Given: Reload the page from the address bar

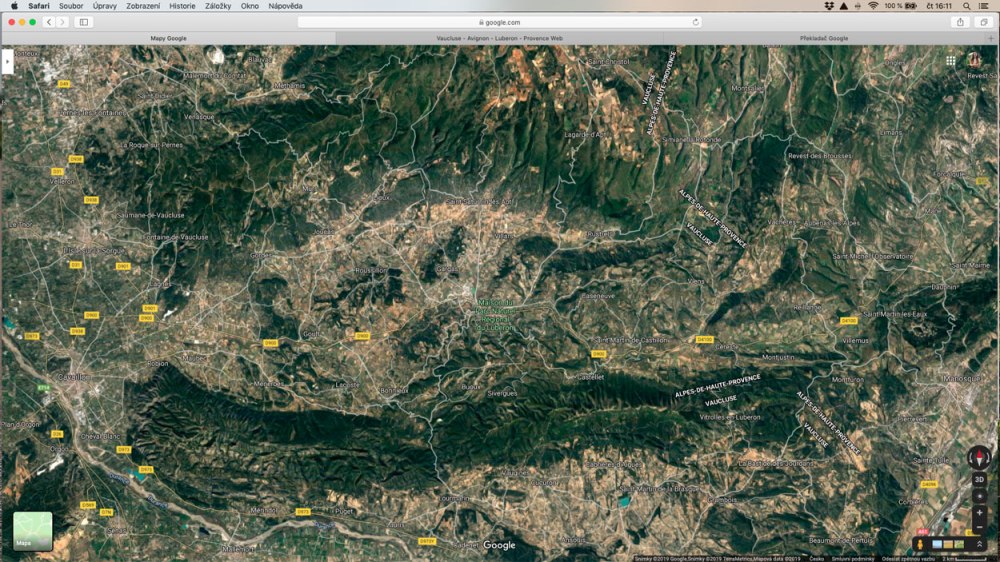Looking at the screenshot, I should coord(696,22).
